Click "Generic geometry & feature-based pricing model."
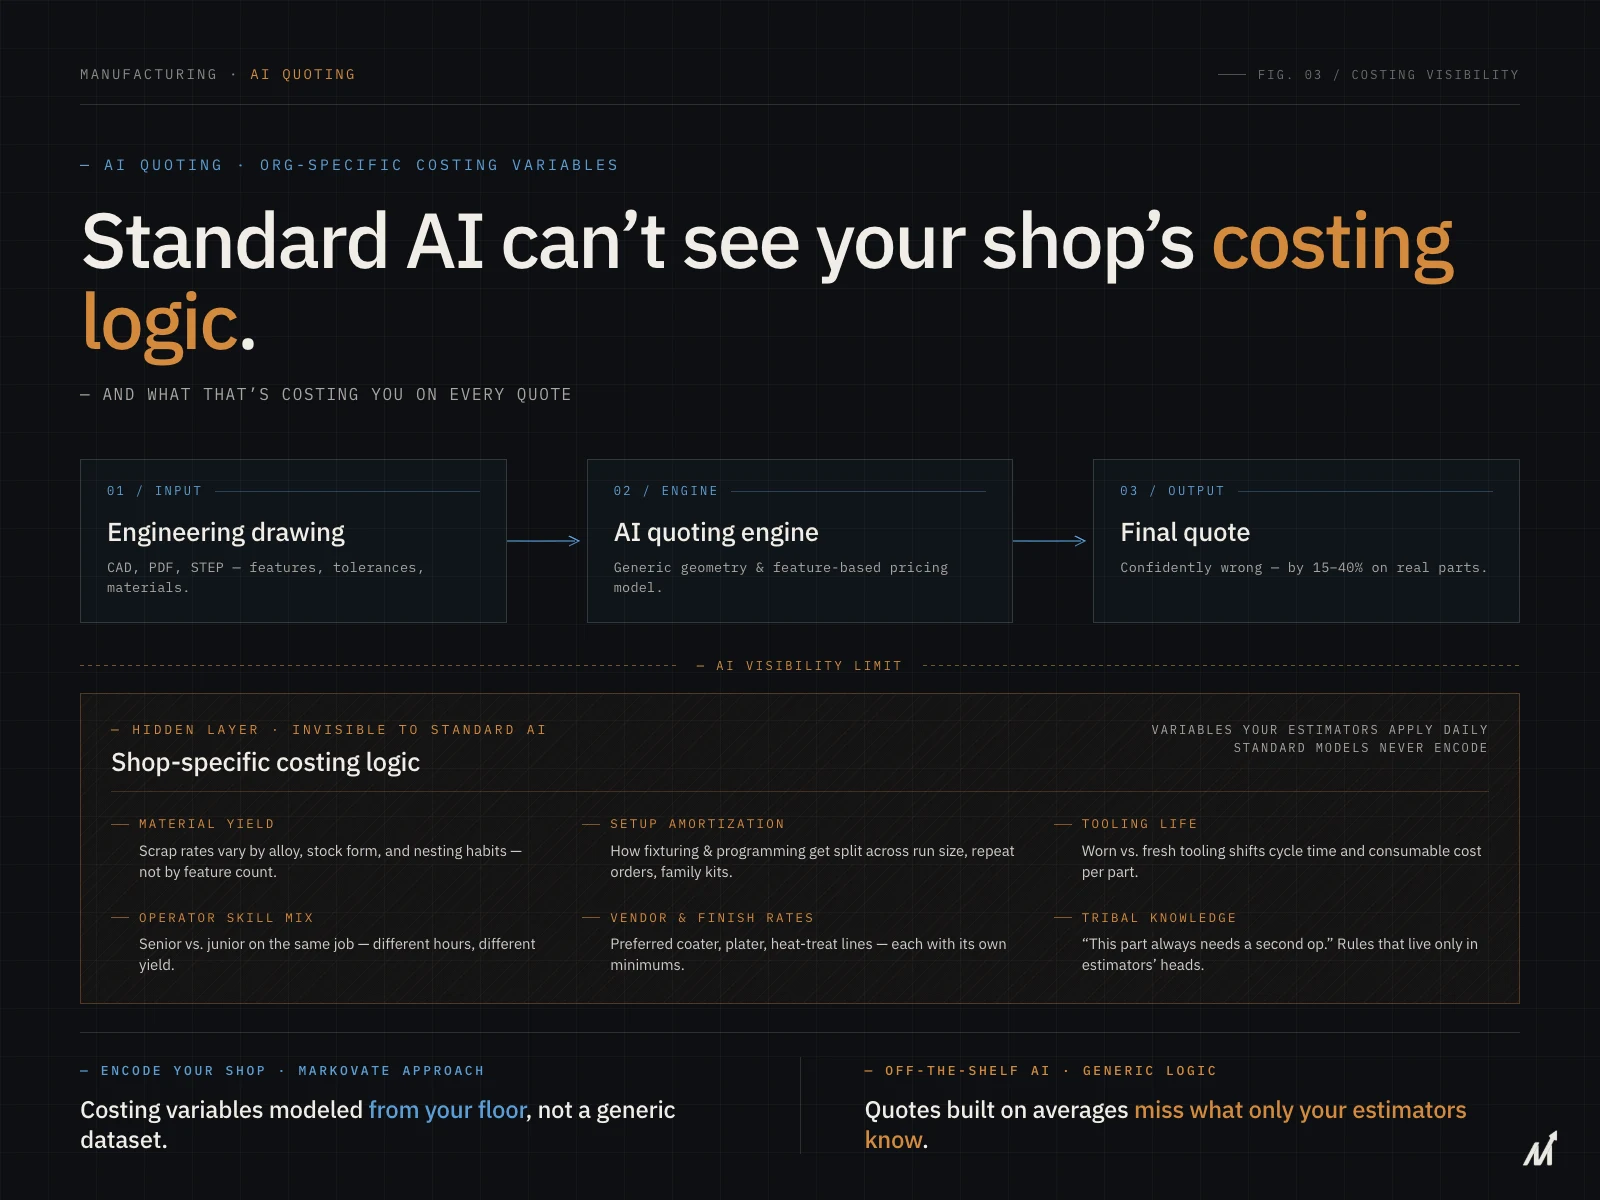 (x=781, y=578)
